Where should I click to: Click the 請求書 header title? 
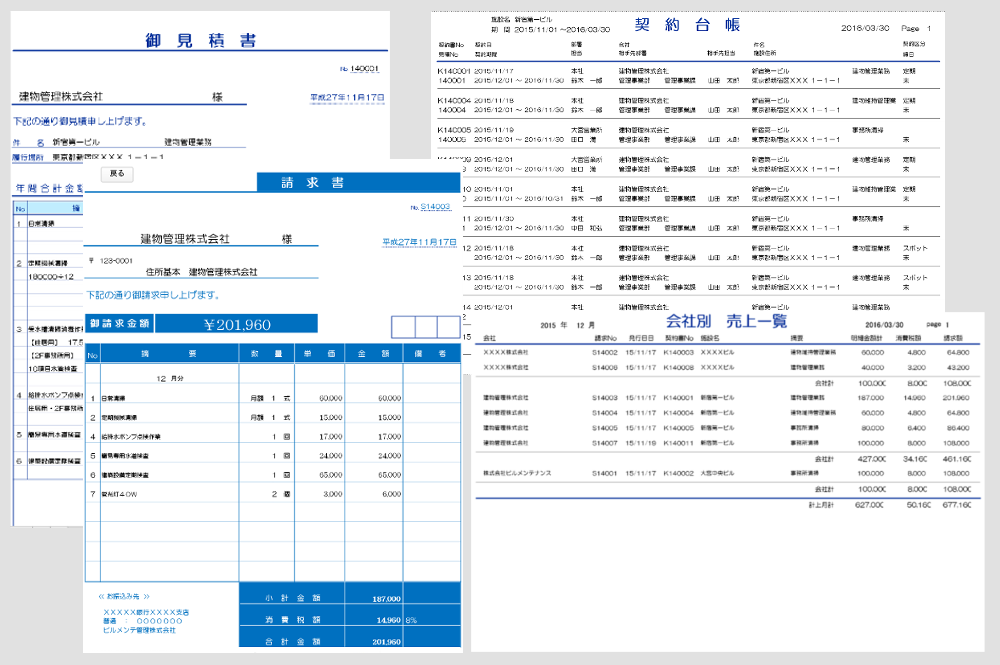click(x=312, y=183)
